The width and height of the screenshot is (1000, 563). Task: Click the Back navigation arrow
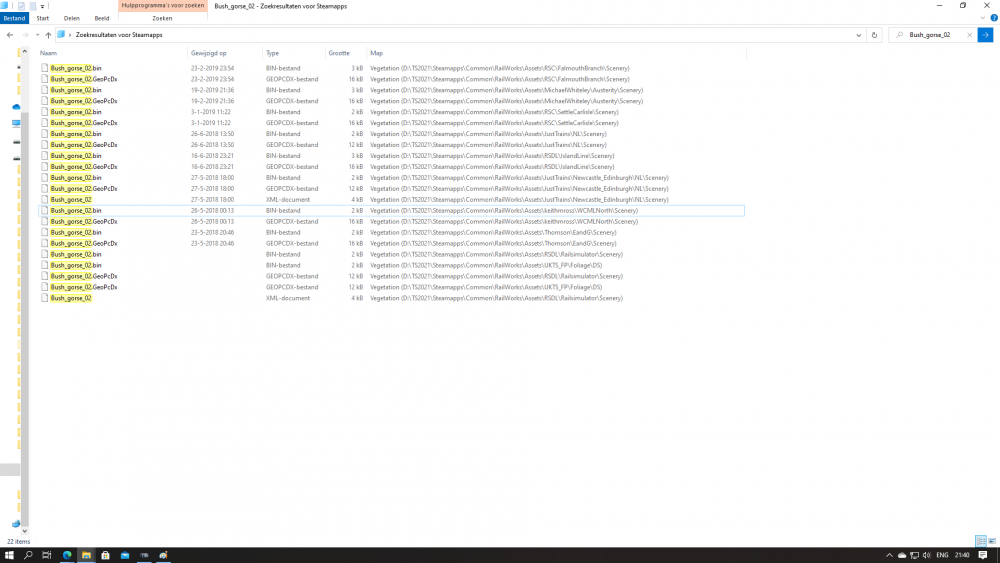10,35
